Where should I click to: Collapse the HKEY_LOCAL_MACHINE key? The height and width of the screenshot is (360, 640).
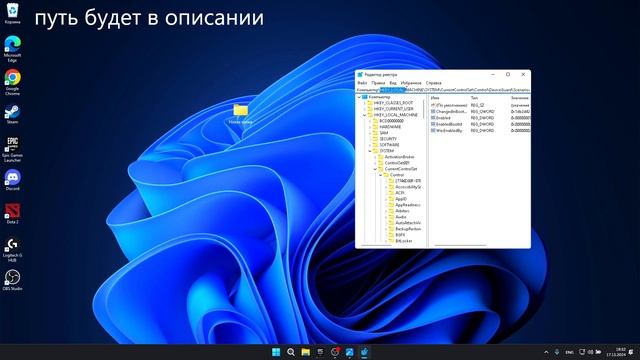point(364,115)
